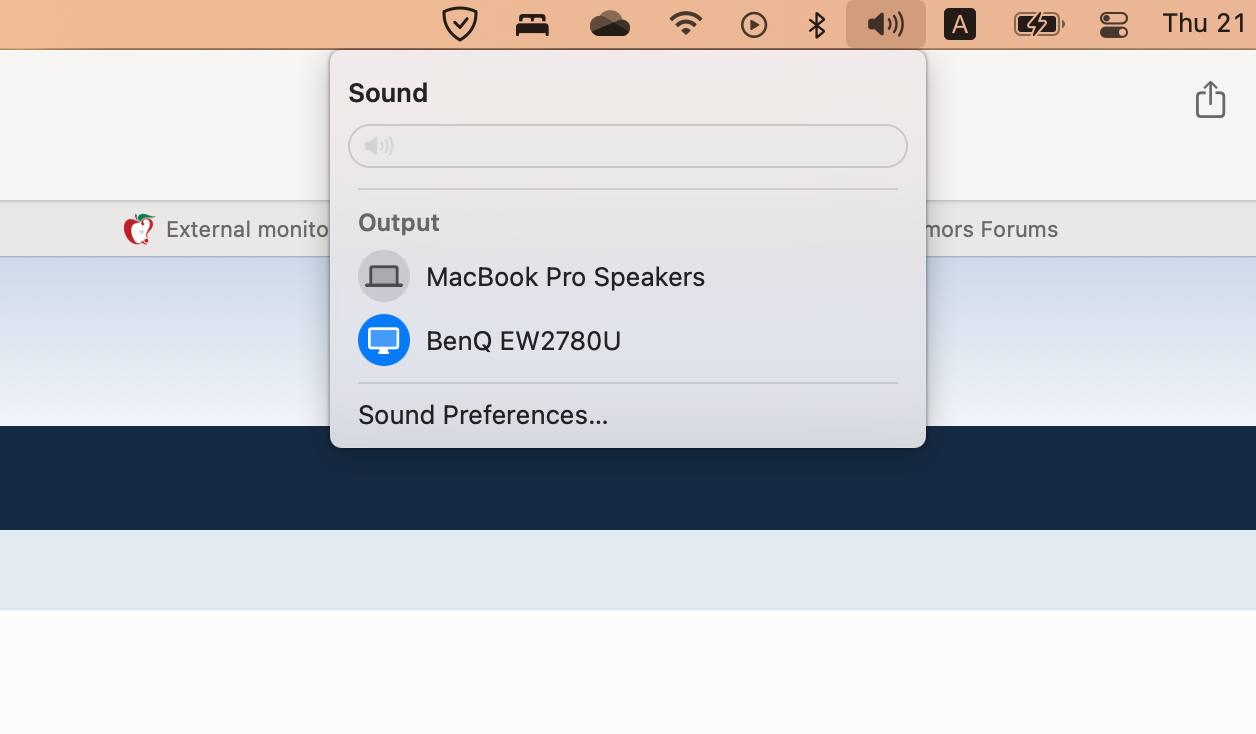Click the Now Playing play icon

tap(754, 25)
